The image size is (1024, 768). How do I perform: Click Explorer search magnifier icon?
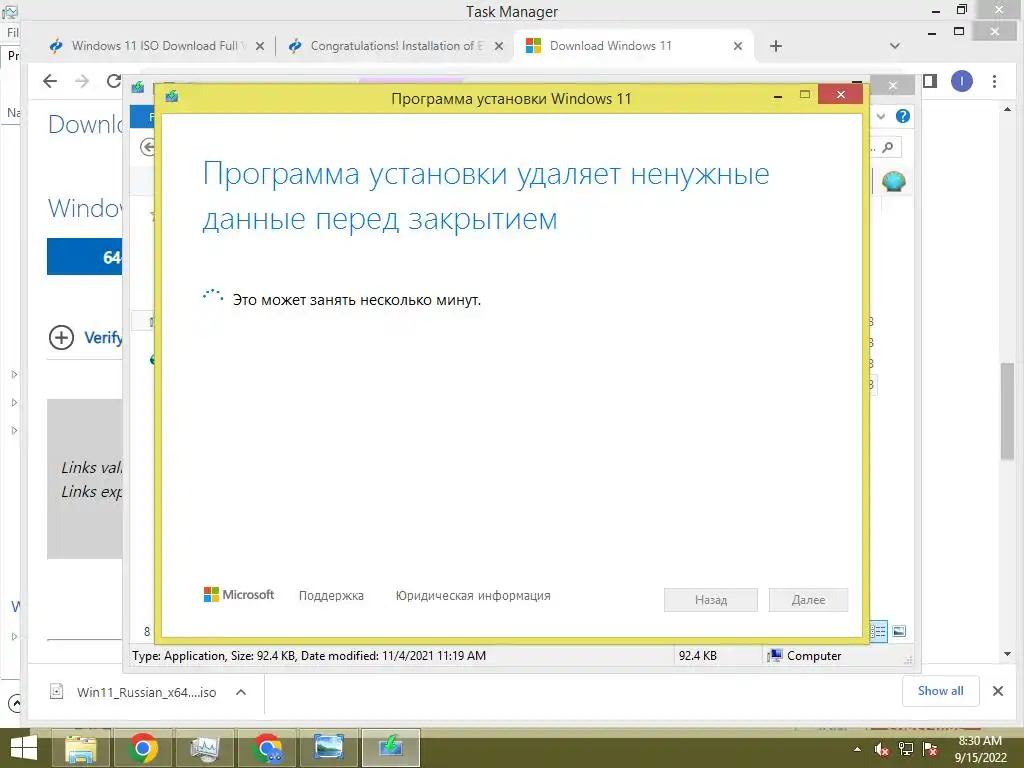pyautogui.click(x=887, y=147)
